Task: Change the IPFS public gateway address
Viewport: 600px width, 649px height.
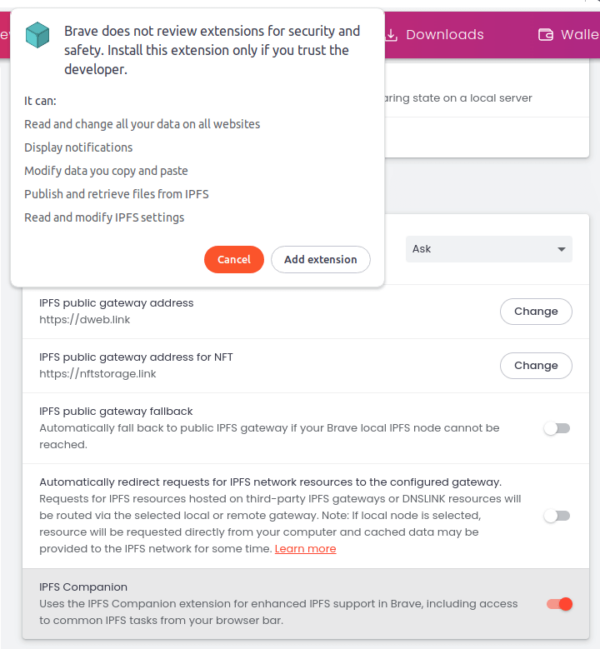Action: click(x=536, y=312)
